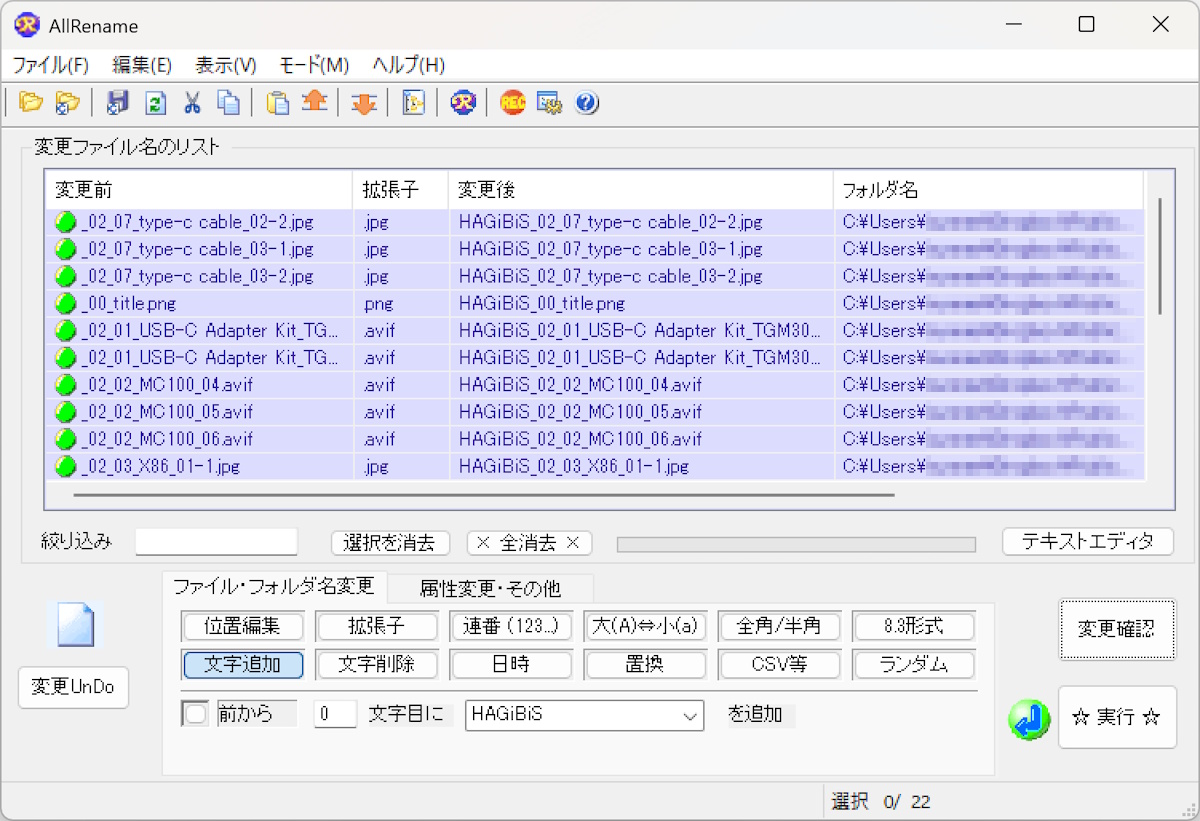
Task: Expand the HAGiBiS text dropdown
Action: [690, 716]
